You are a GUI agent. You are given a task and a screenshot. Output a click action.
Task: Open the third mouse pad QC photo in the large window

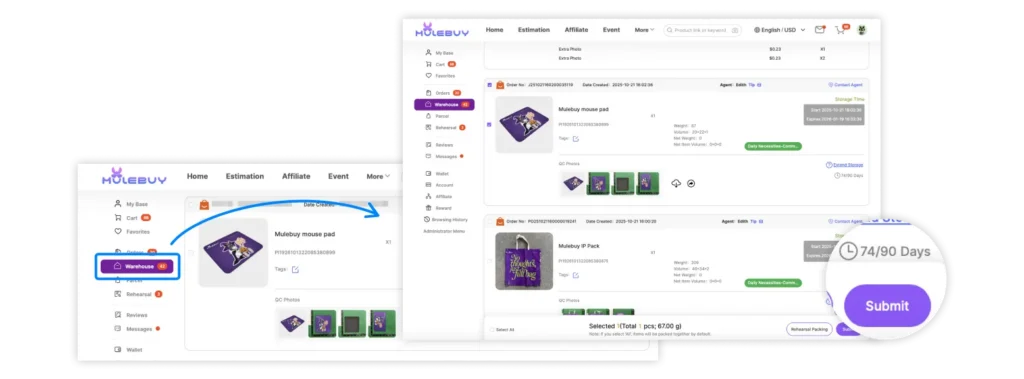pyautogui.click(x=622, y=184)
